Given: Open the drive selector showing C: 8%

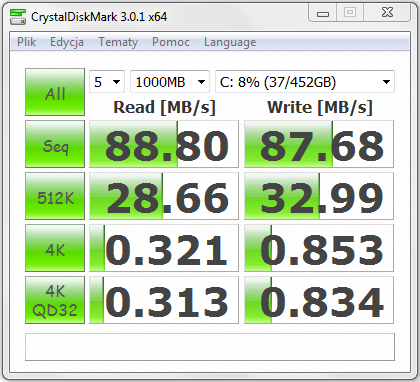Looking at the screenshot, I should click(x=305, y=82).
